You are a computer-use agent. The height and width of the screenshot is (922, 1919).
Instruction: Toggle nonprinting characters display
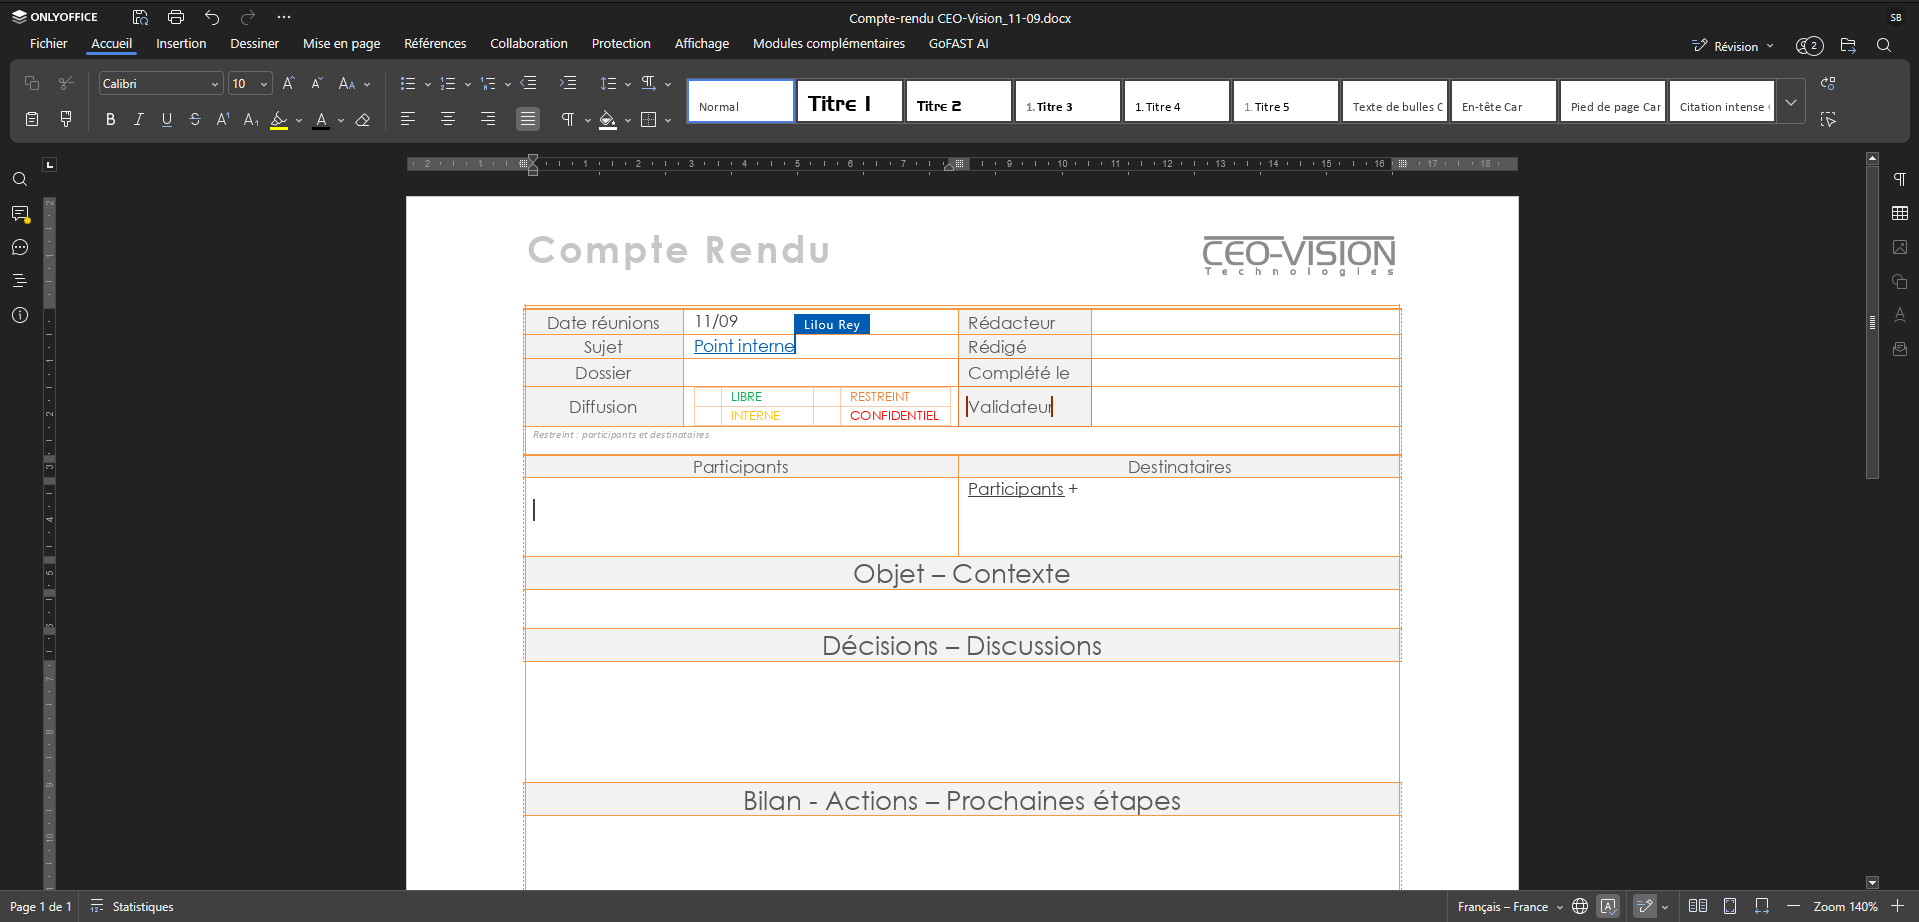pos(567,120)
